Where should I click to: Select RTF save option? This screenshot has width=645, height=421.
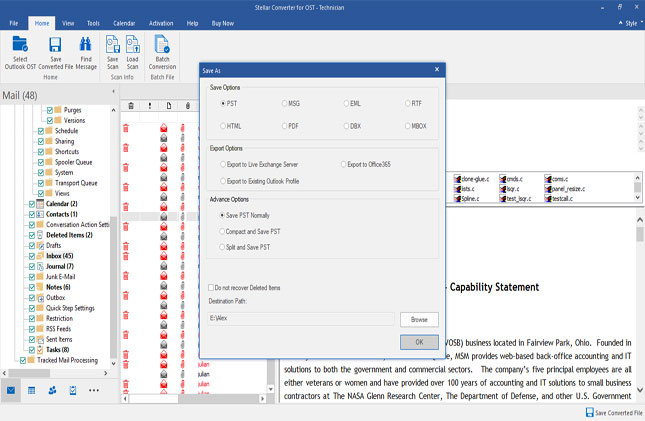(413, 103)
